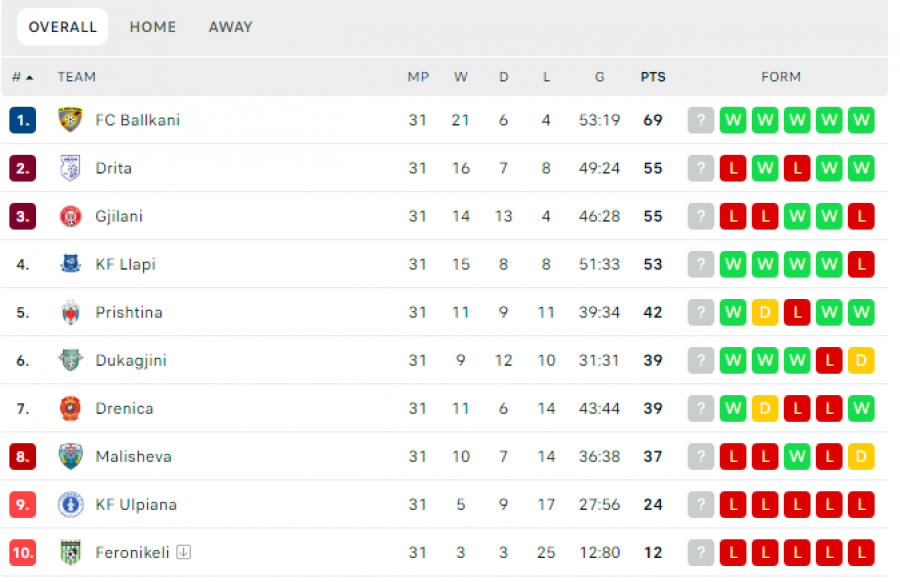Click Gjilani's most recent red loss badge
Image resolution: width=900 pixels, height=582 pixels.
(861, 216)
